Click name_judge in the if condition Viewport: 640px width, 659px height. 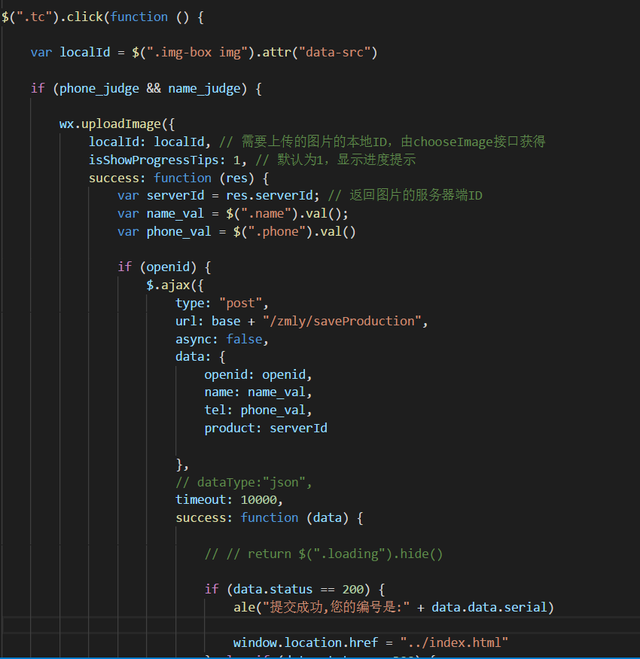click(205, 89)
